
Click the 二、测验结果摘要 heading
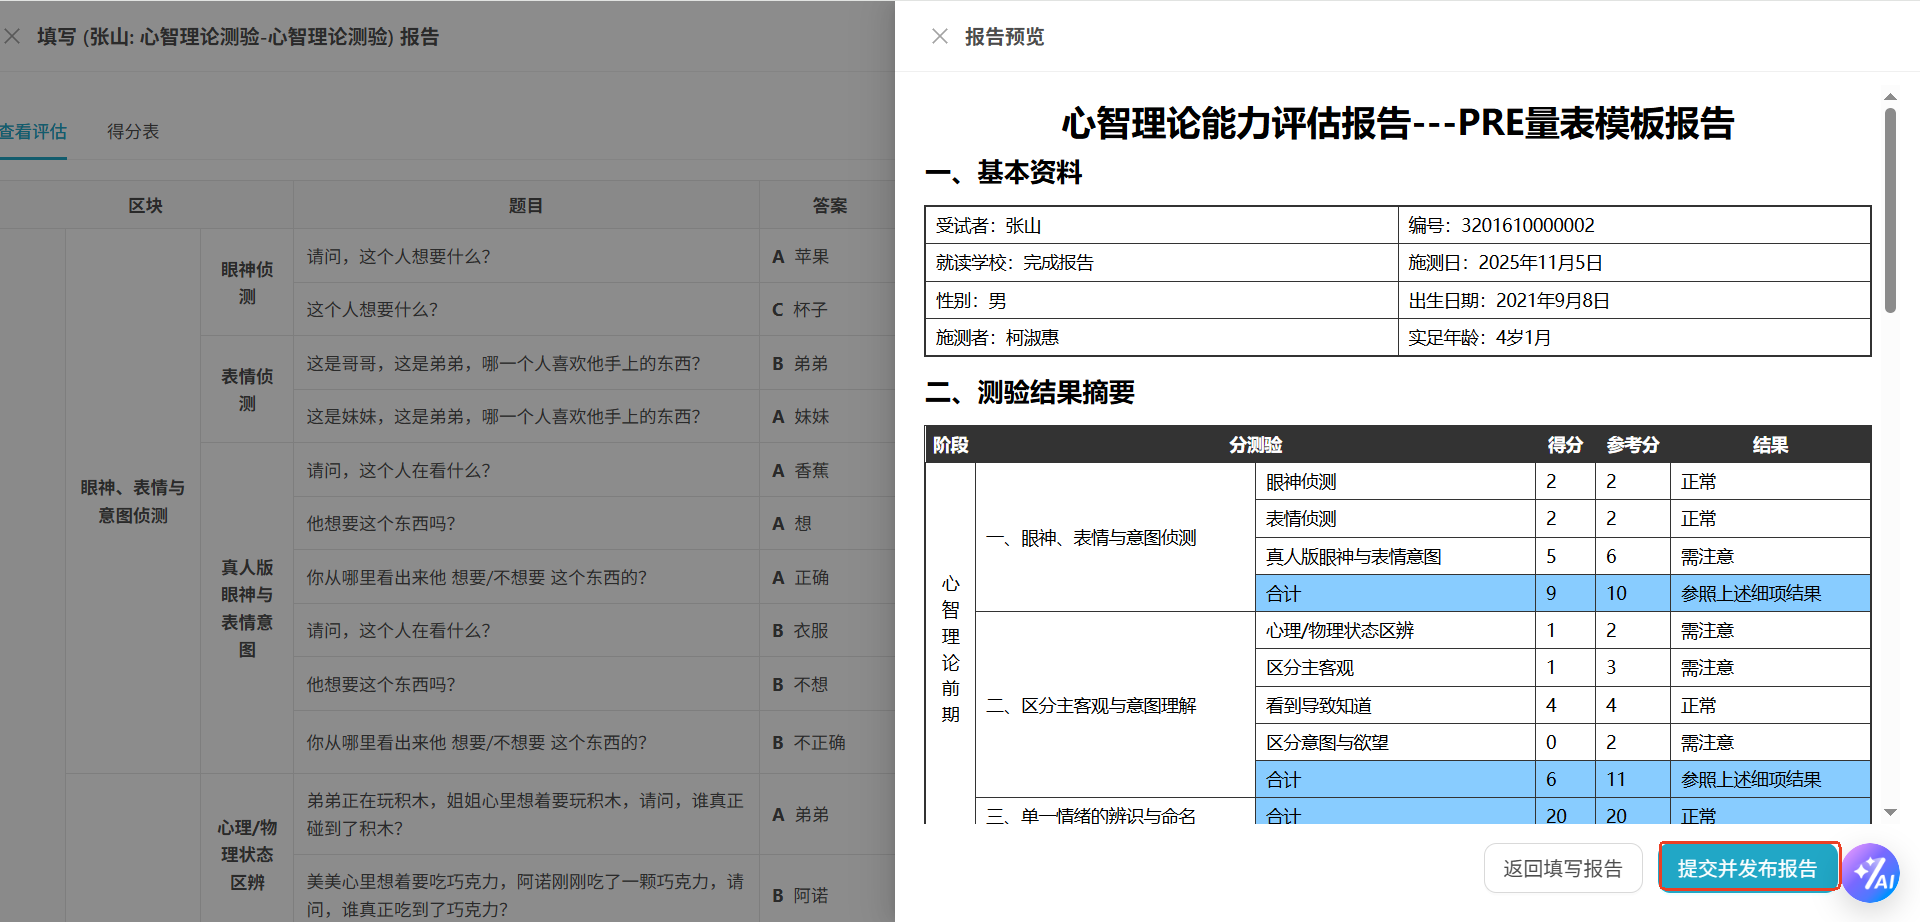click(x=1029, y=393)
